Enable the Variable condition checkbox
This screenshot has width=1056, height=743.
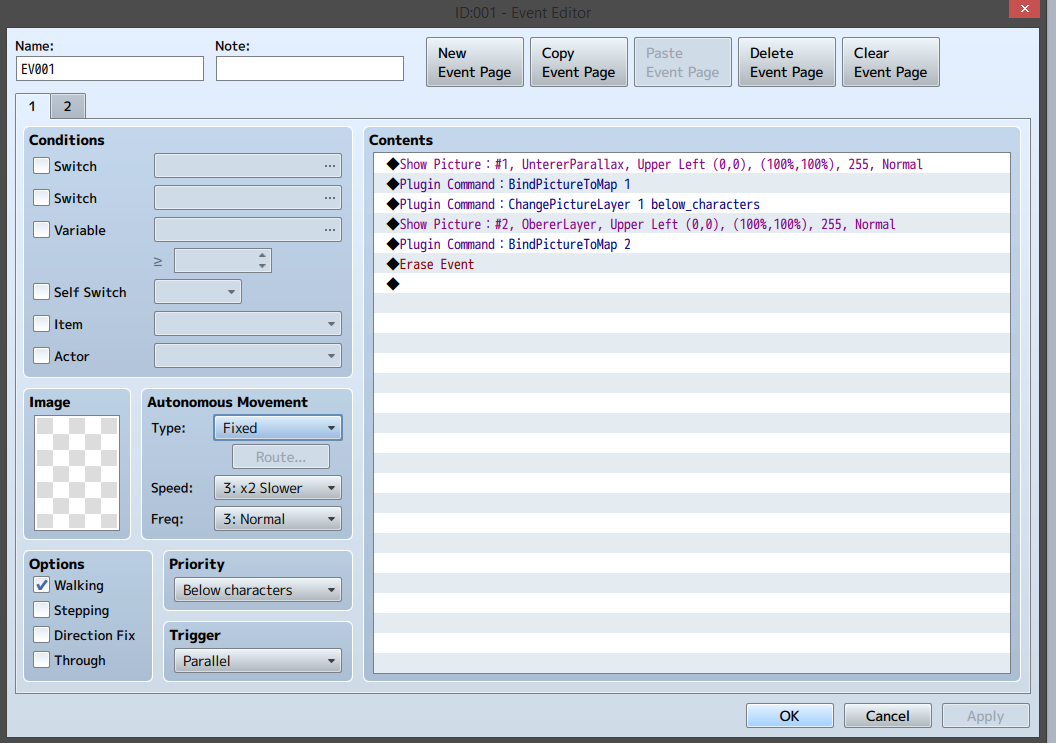click(x=41, y=230)
